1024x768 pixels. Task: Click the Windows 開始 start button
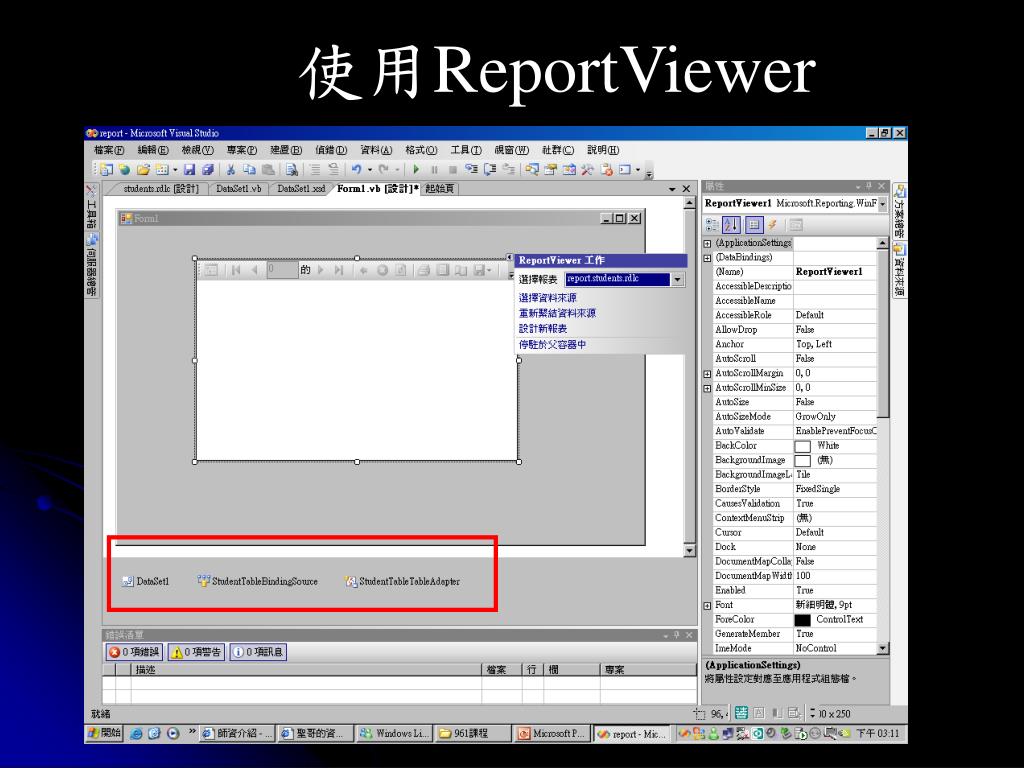104,733
